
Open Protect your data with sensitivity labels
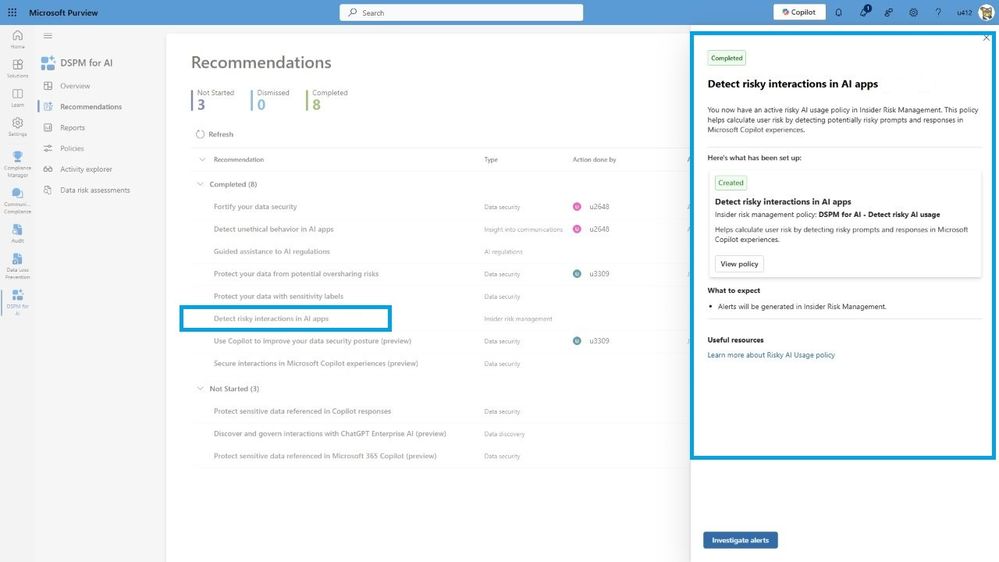click(278, 296)
